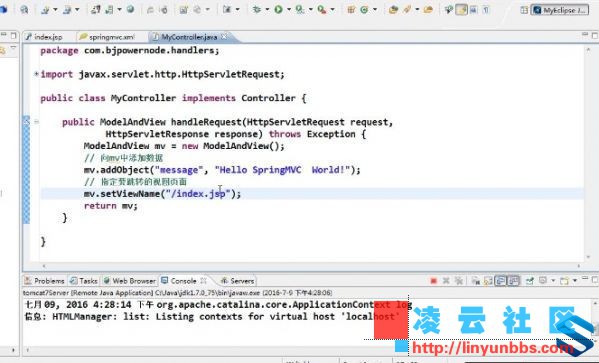
Task: Click the Open Perspective icon beside MyEclipse
Action: 524,10
